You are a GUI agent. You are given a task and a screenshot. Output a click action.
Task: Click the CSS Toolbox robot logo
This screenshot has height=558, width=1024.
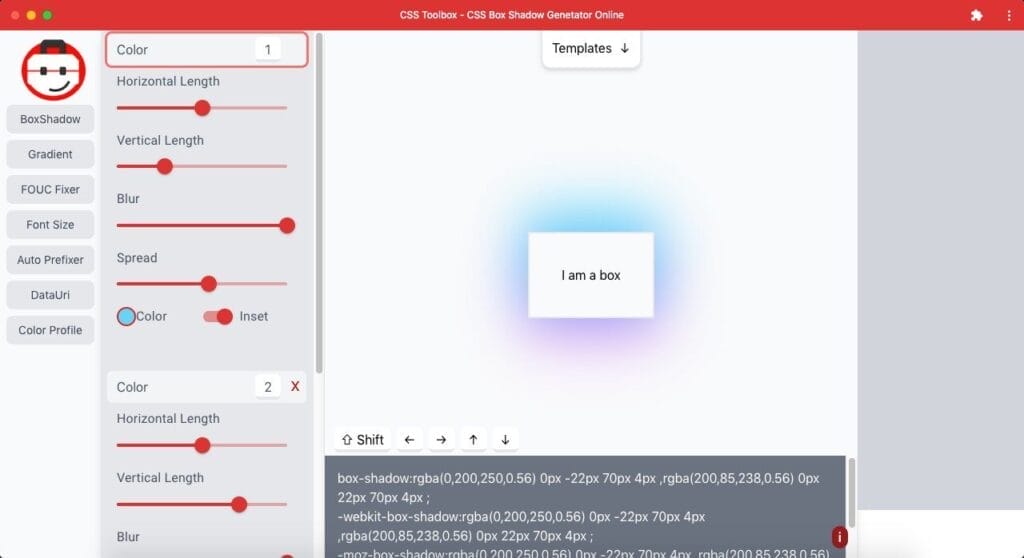[x=50, y=69]
